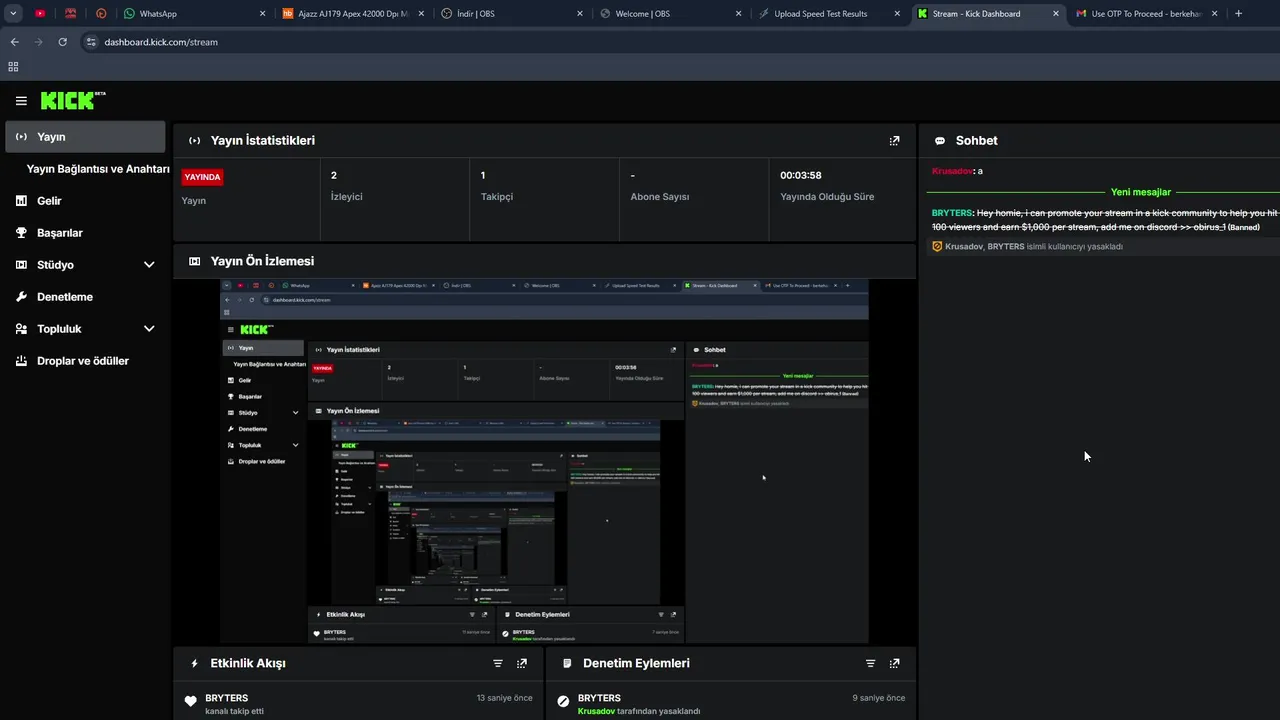Switch to the Ajazz AJ179 Apex tab

[x=354, y=14]
